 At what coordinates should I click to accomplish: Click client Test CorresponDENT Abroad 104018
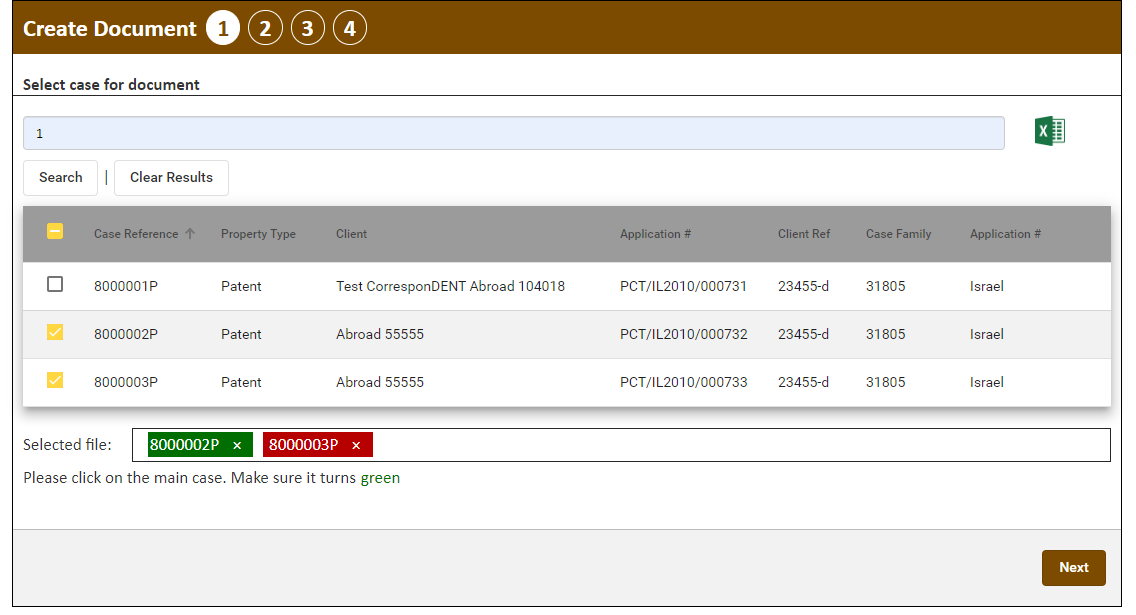pyautogui.click(x=451, y=286)
